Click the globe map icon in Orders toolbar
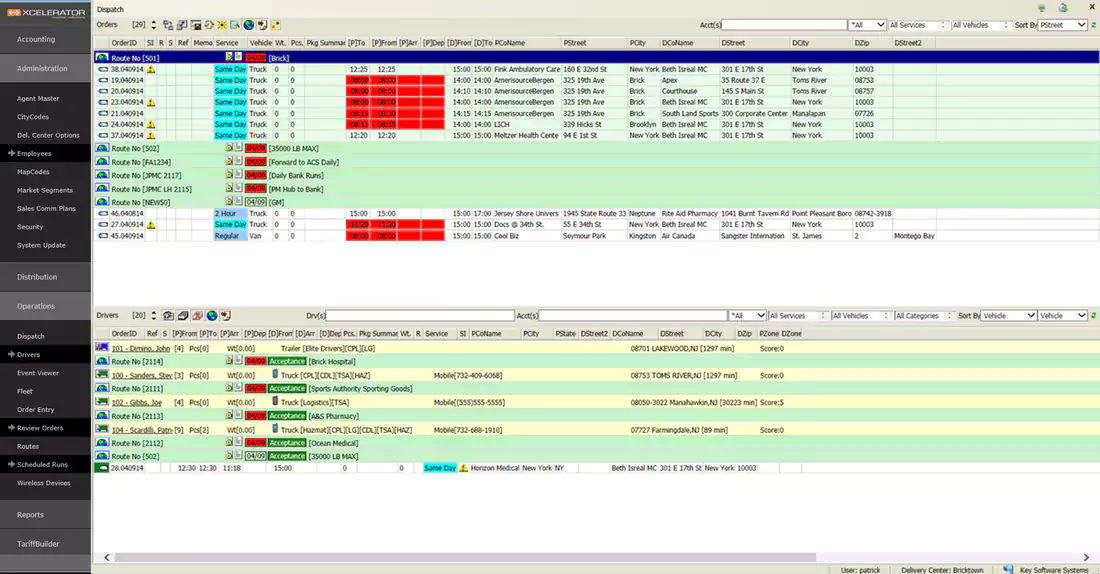 [248, 24]
